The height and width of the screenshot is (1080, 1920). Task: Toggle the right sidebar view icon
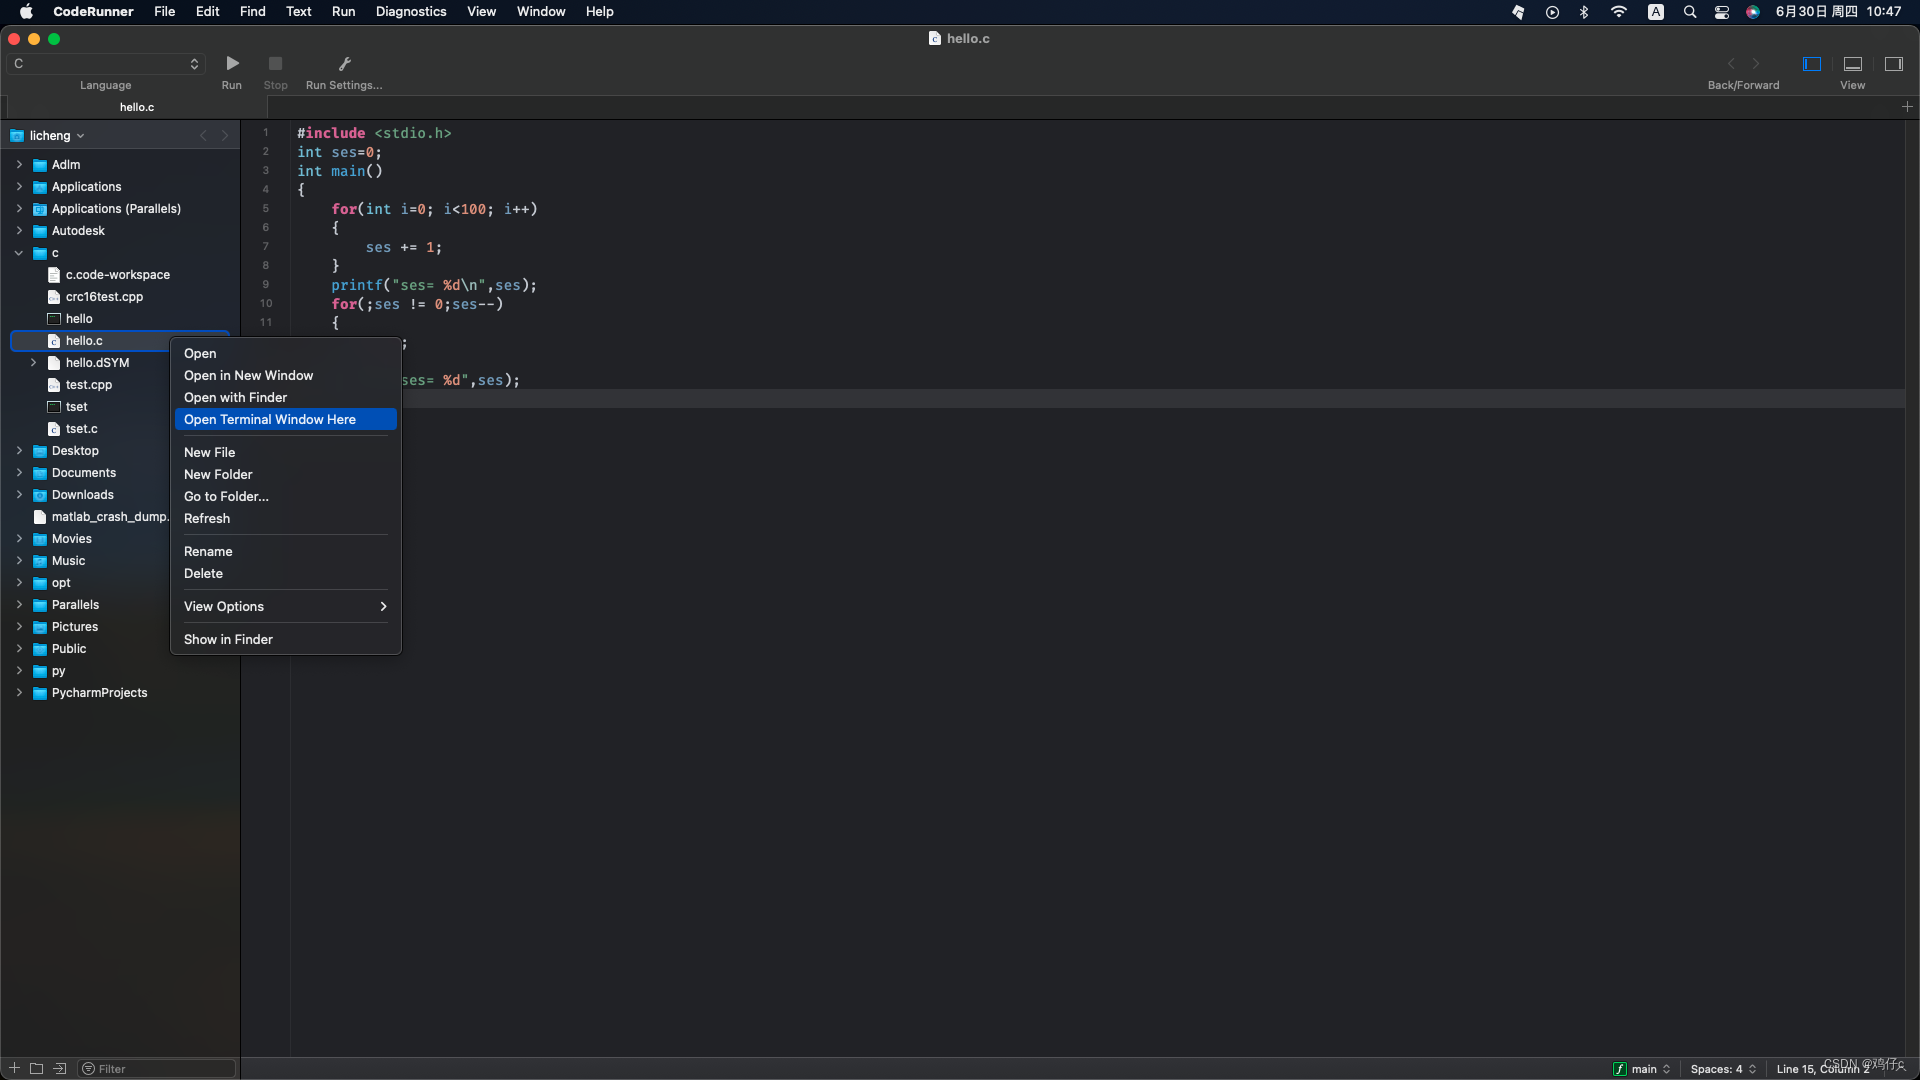click(1893, 64)
